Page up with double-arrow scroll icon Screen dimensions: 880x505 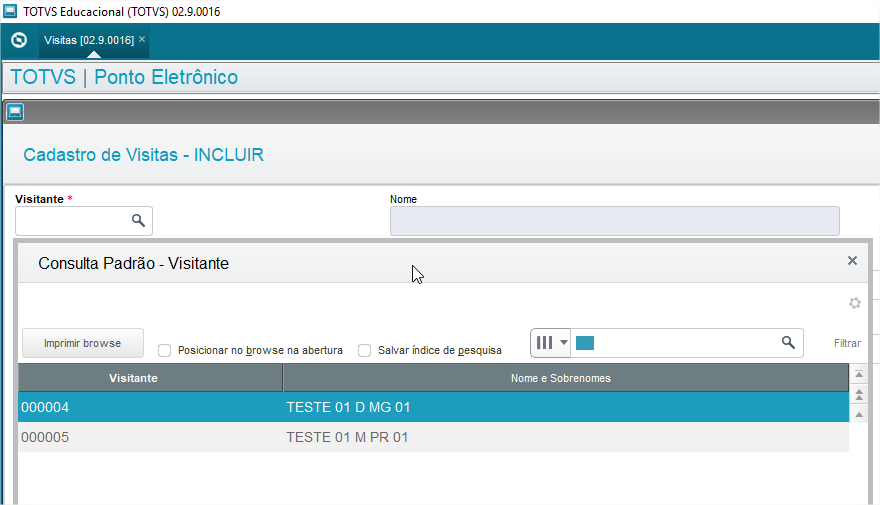(x=859, y=394)
